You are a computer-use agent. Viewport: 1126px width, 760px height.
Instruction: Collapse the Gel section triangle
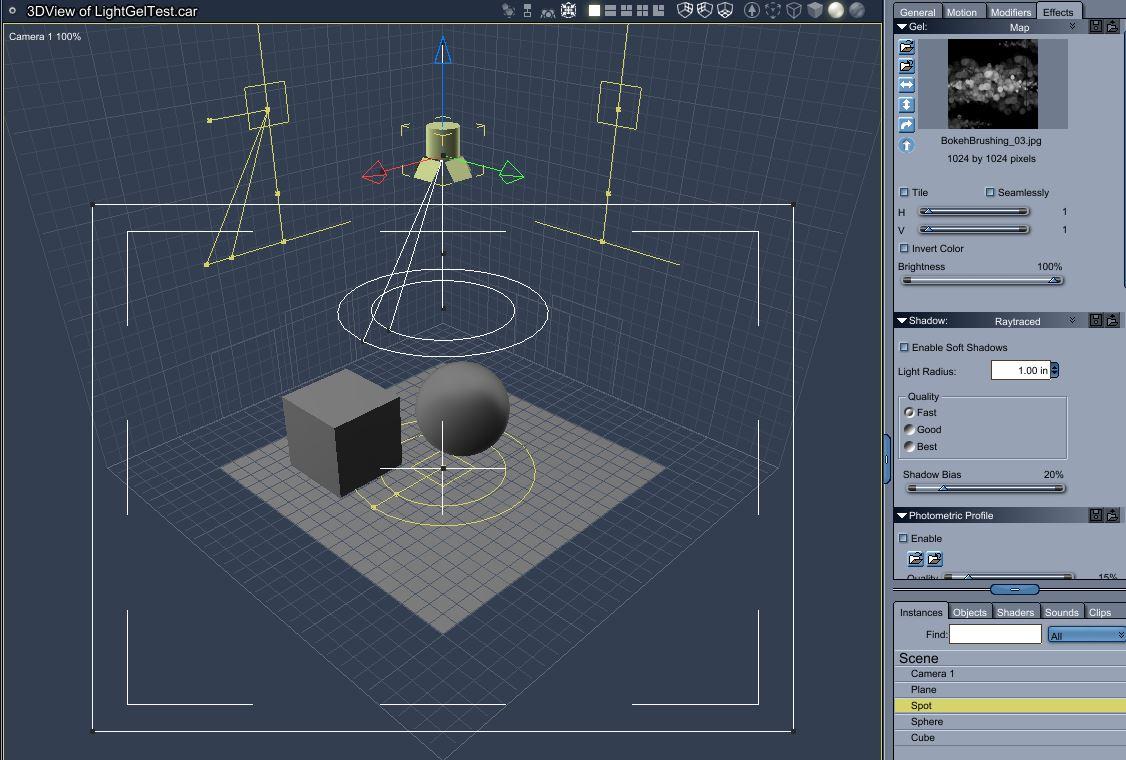tap(902, 27)
